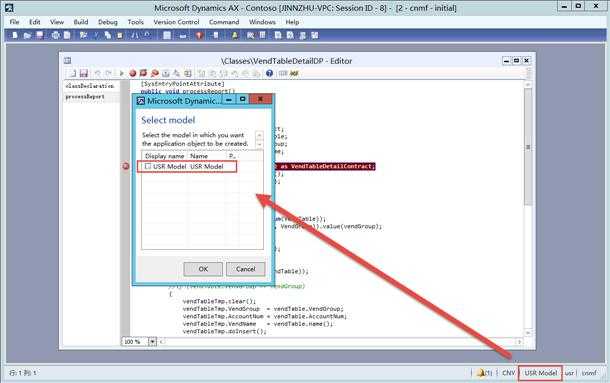Click the New icon in main toolbar
610x383 pixels.
point(15,35)
